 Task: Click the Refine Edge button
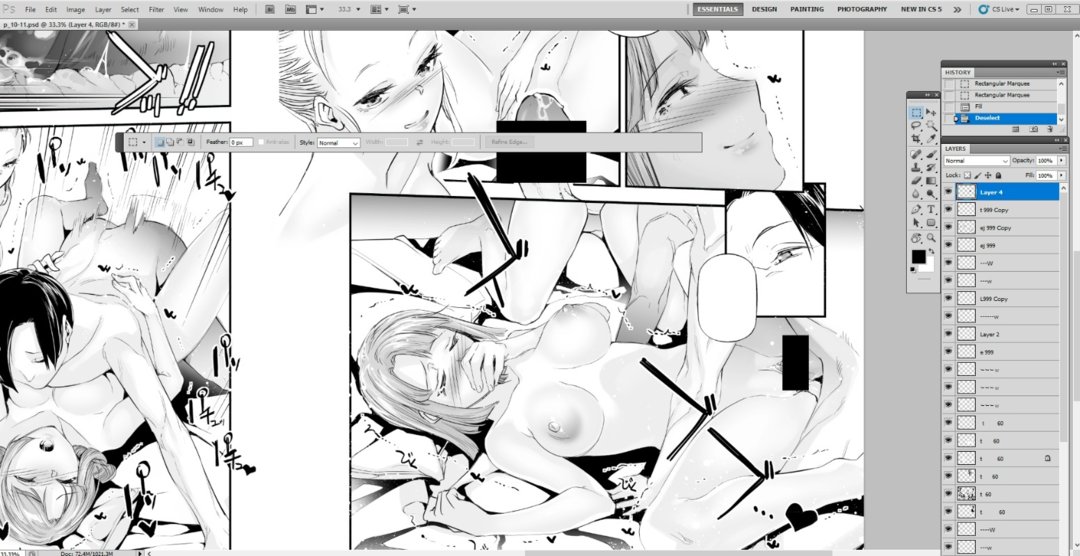[509, 142]
